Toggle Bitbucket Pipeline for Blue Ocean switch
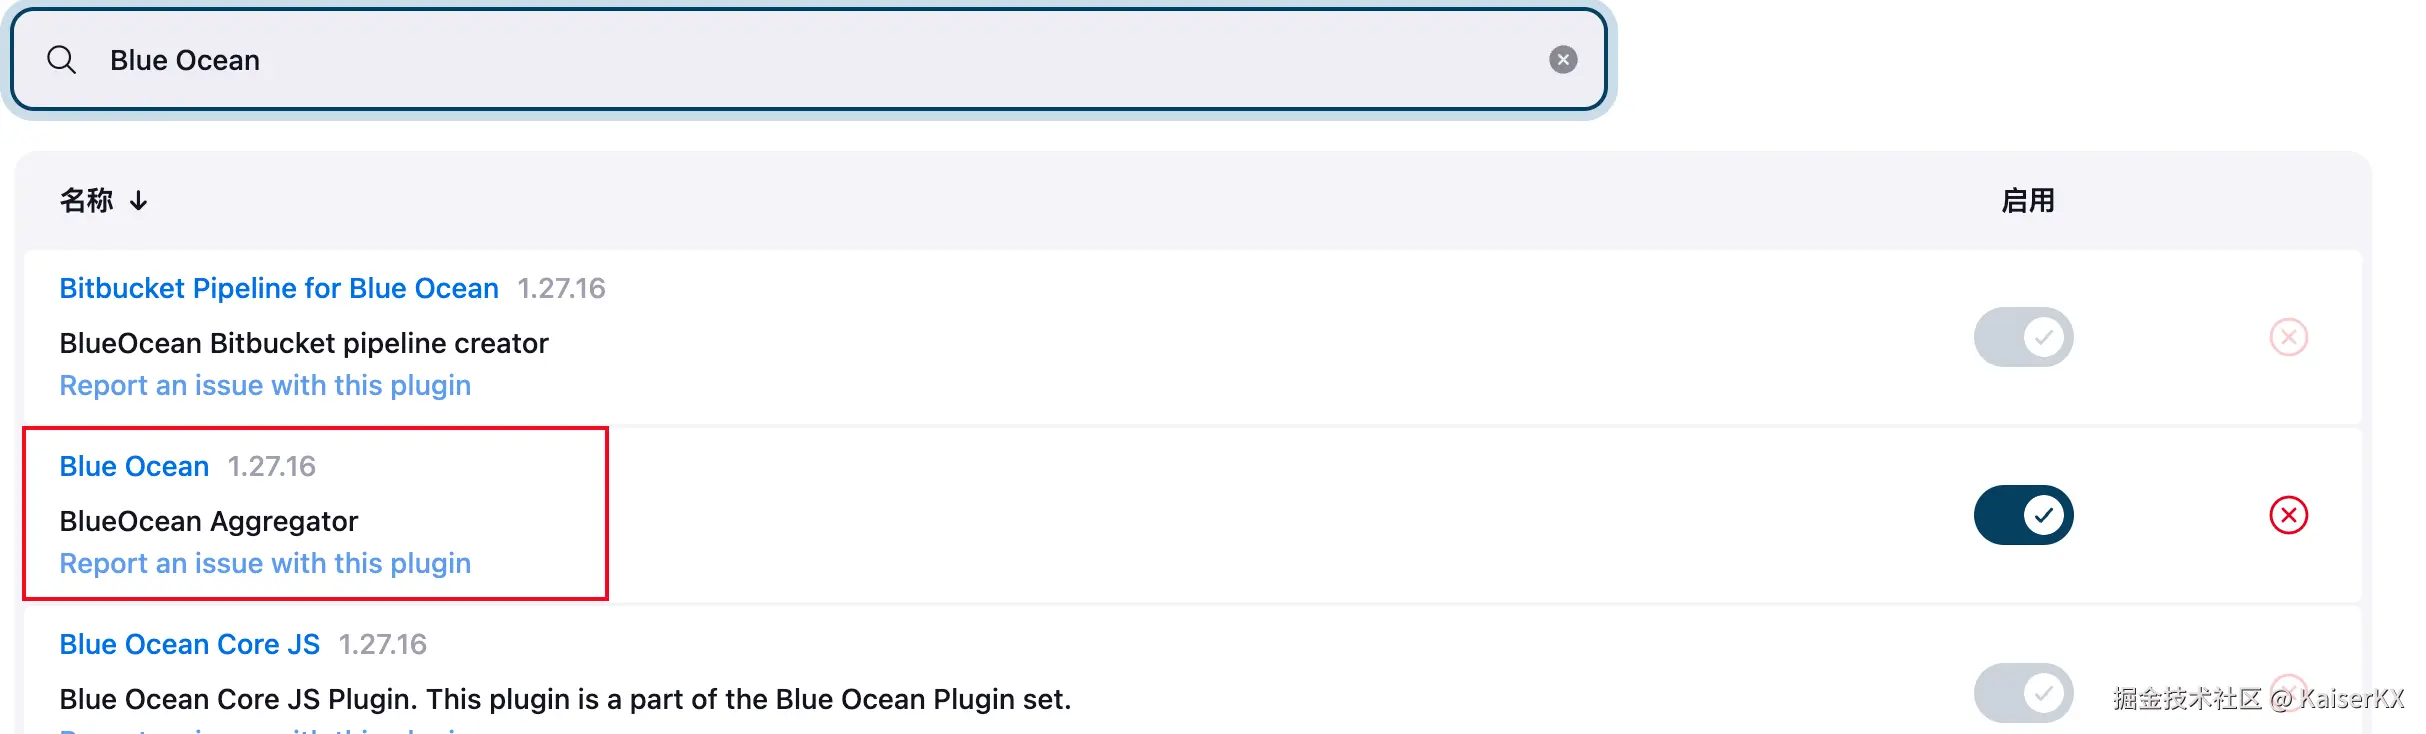Viewport: 2426px width, 734px height. pos(2023,337)
